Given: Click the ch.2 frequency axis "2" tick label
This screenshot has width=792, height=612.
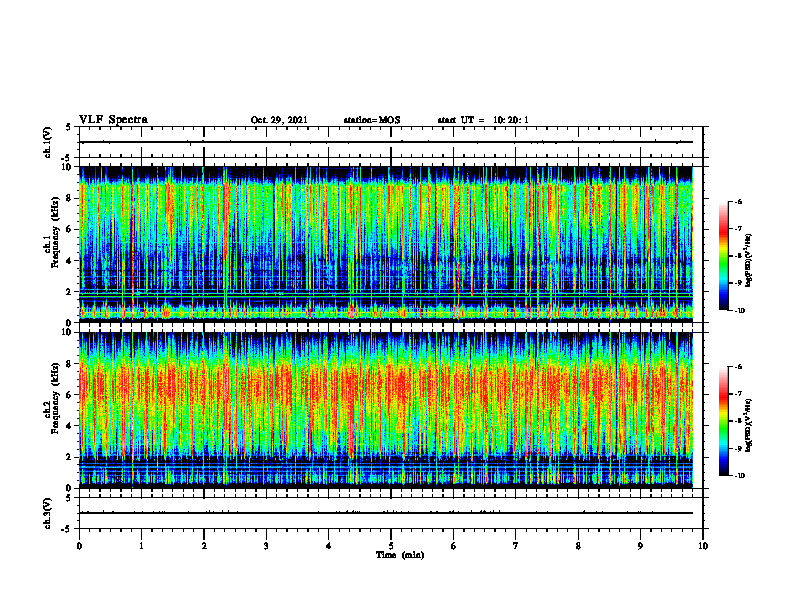Looking at the screenshot, I should pos(69,457).
